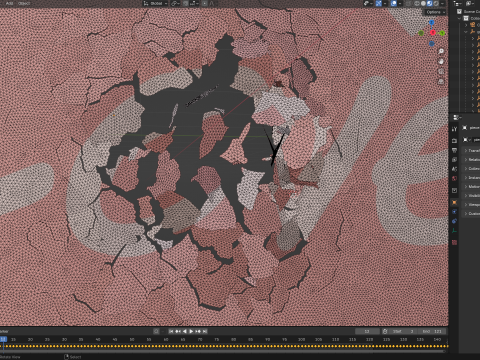This screenshot has width=480, height=360.
Task: Toggle show overlays button in header
Action: (394, 3)
